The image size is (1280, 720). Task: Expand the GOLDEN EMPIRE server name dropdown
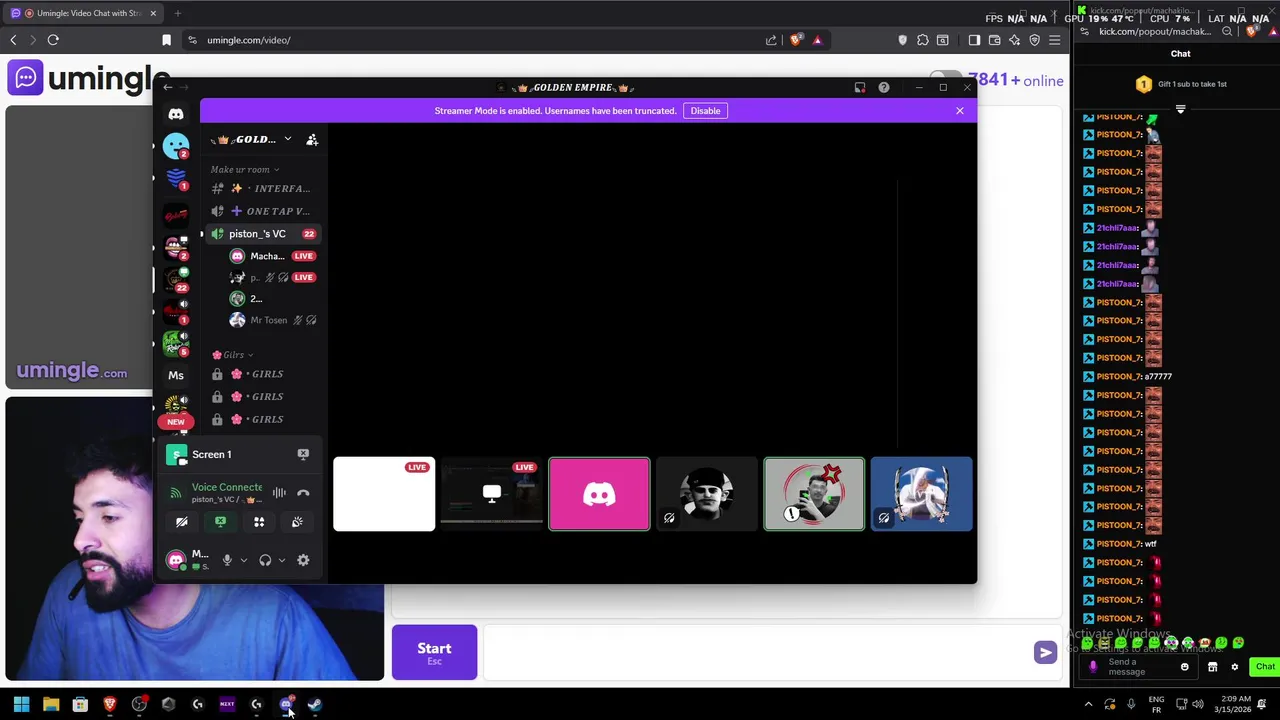coord(287,140)
